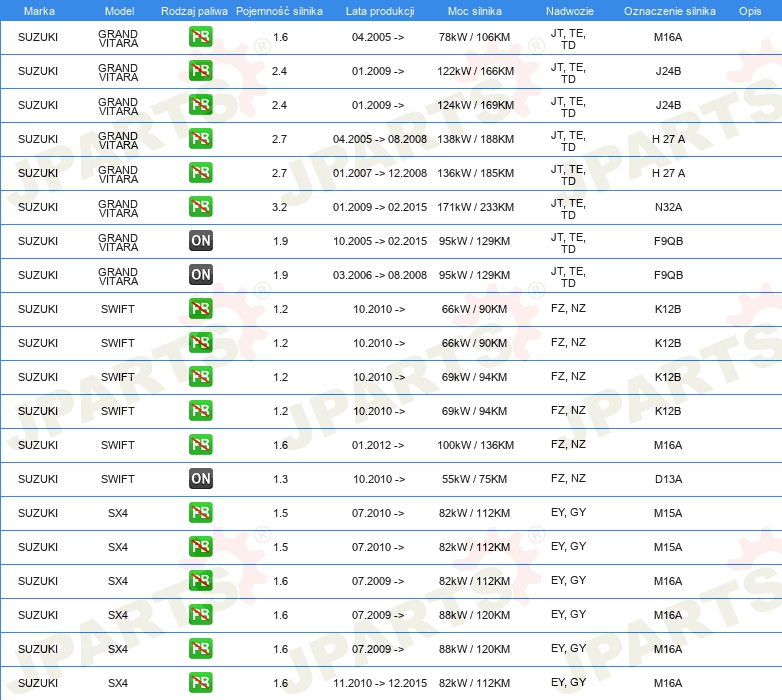Select the 122kW / 166KM cell
The image size is (782, 700).
(x=475, y=71)
